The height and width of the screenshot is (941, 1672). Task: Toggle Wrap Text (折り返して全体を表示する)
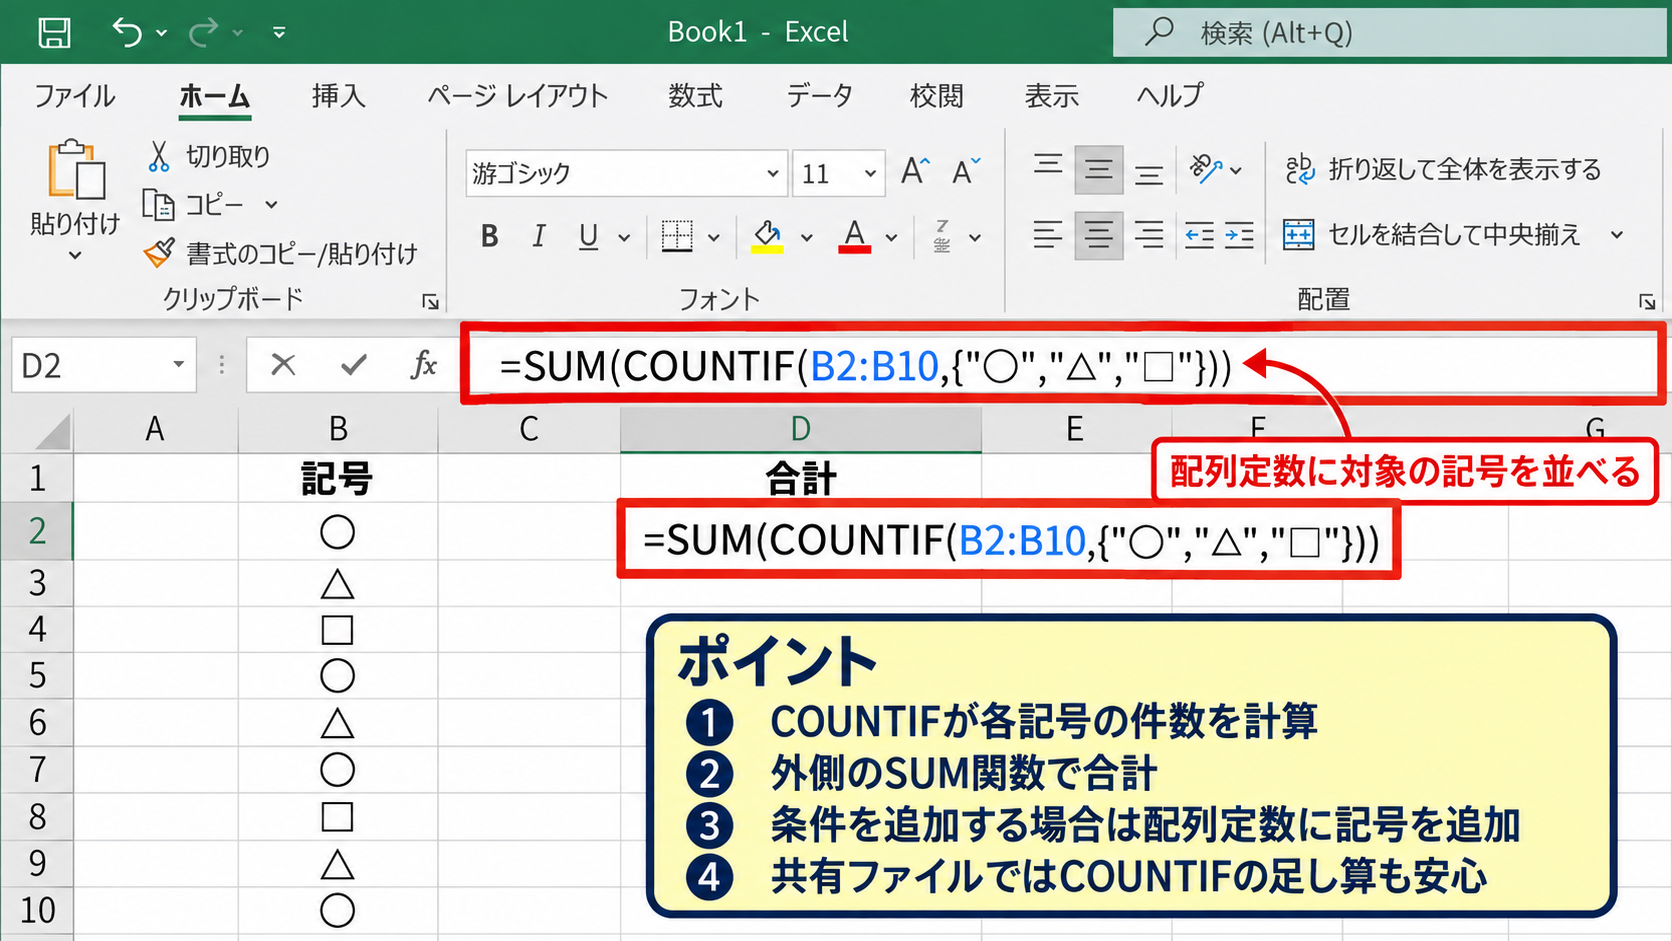[1443, 169]
